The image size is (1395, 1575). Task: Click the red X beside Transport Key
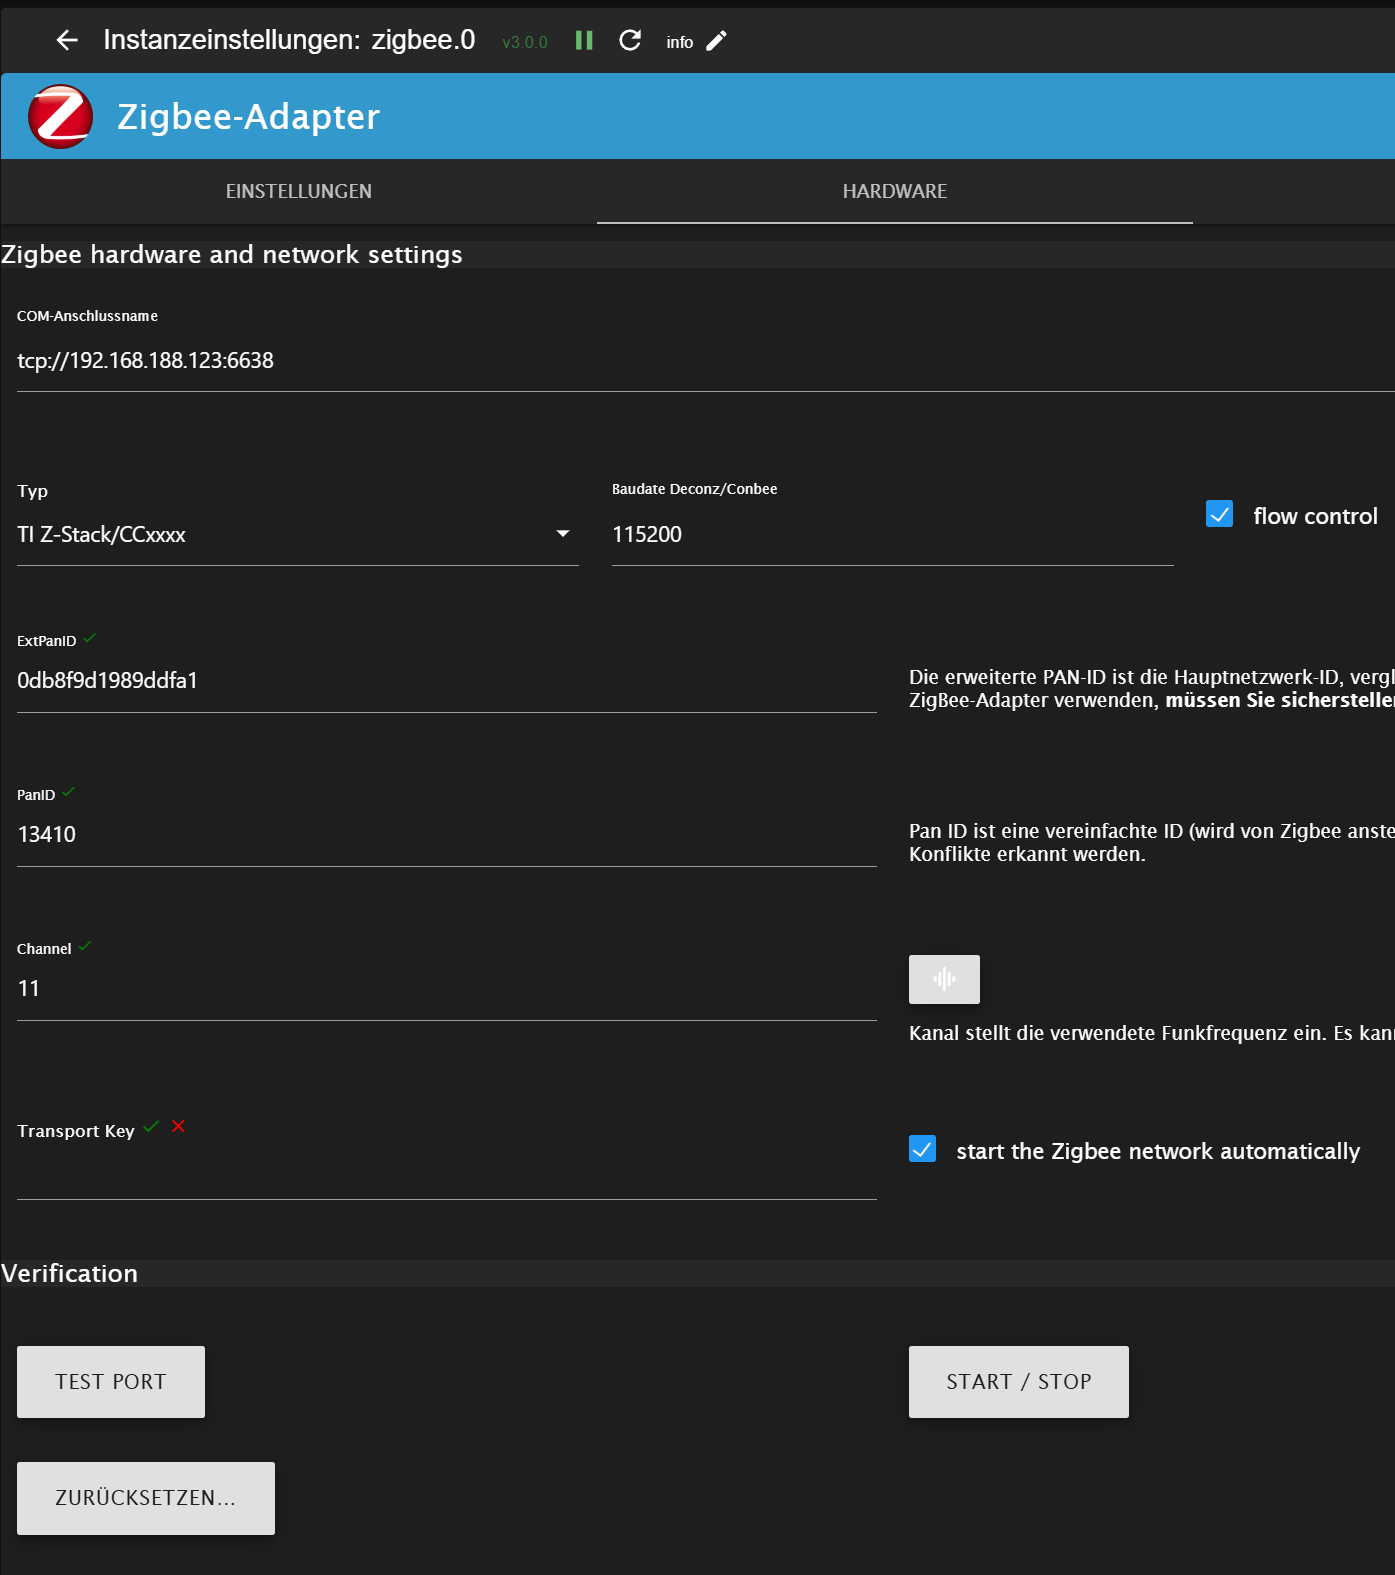(178, 1126)
